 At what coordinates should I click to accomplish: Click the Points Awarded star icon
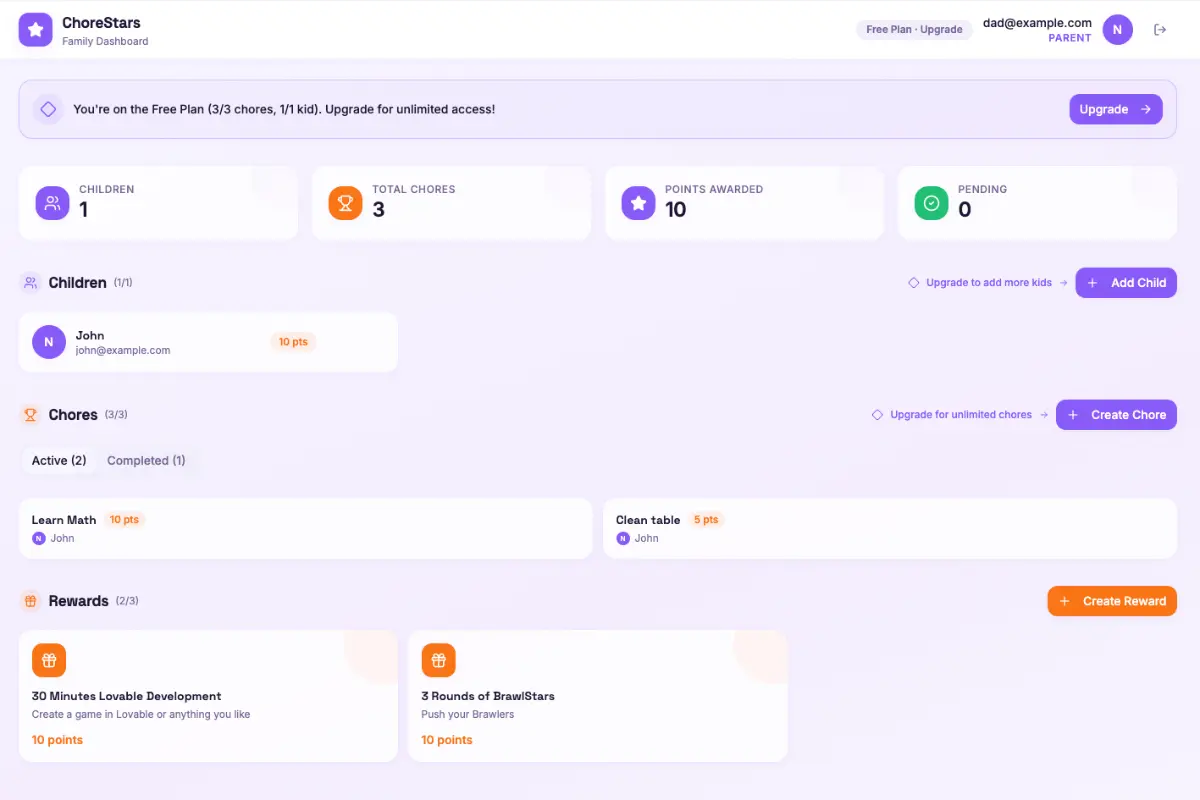(638, 203)
